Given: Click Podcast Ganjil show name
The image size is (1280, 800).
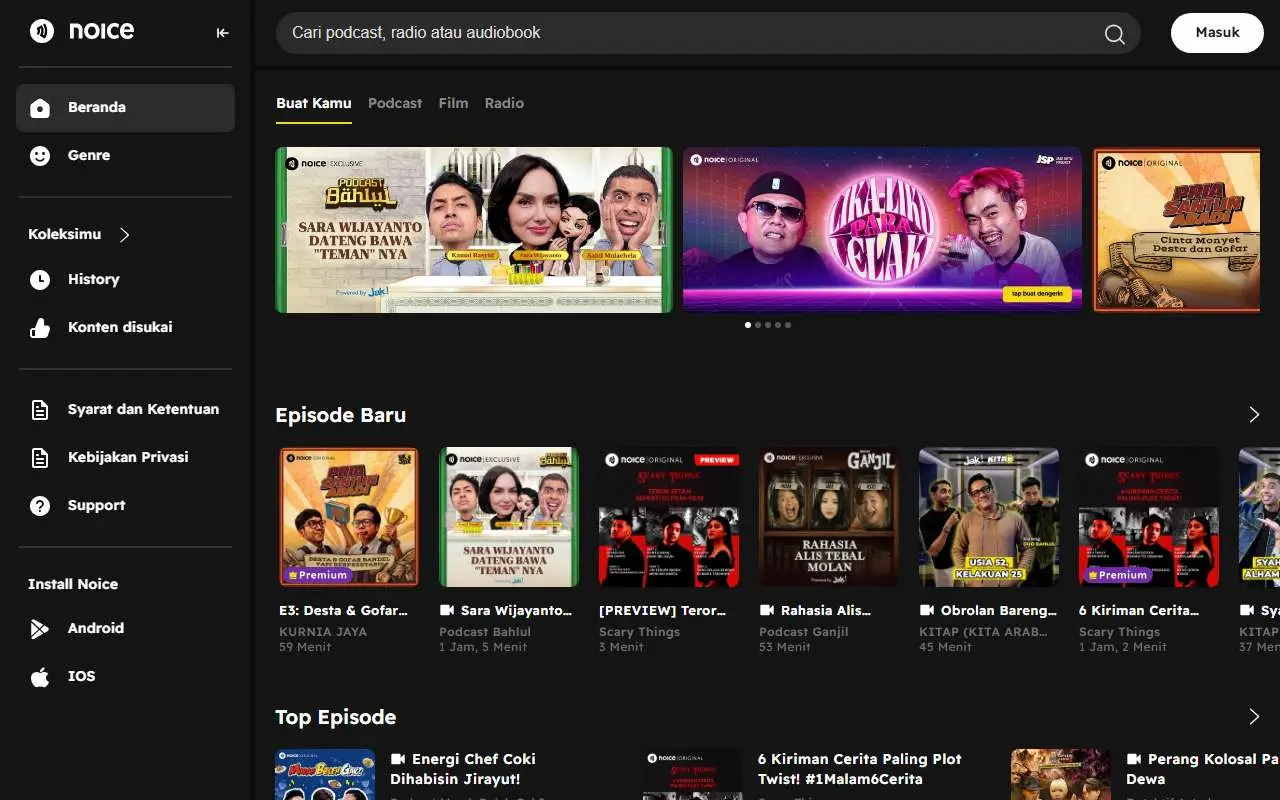Looking at the screenshot, I should point(804,632).
